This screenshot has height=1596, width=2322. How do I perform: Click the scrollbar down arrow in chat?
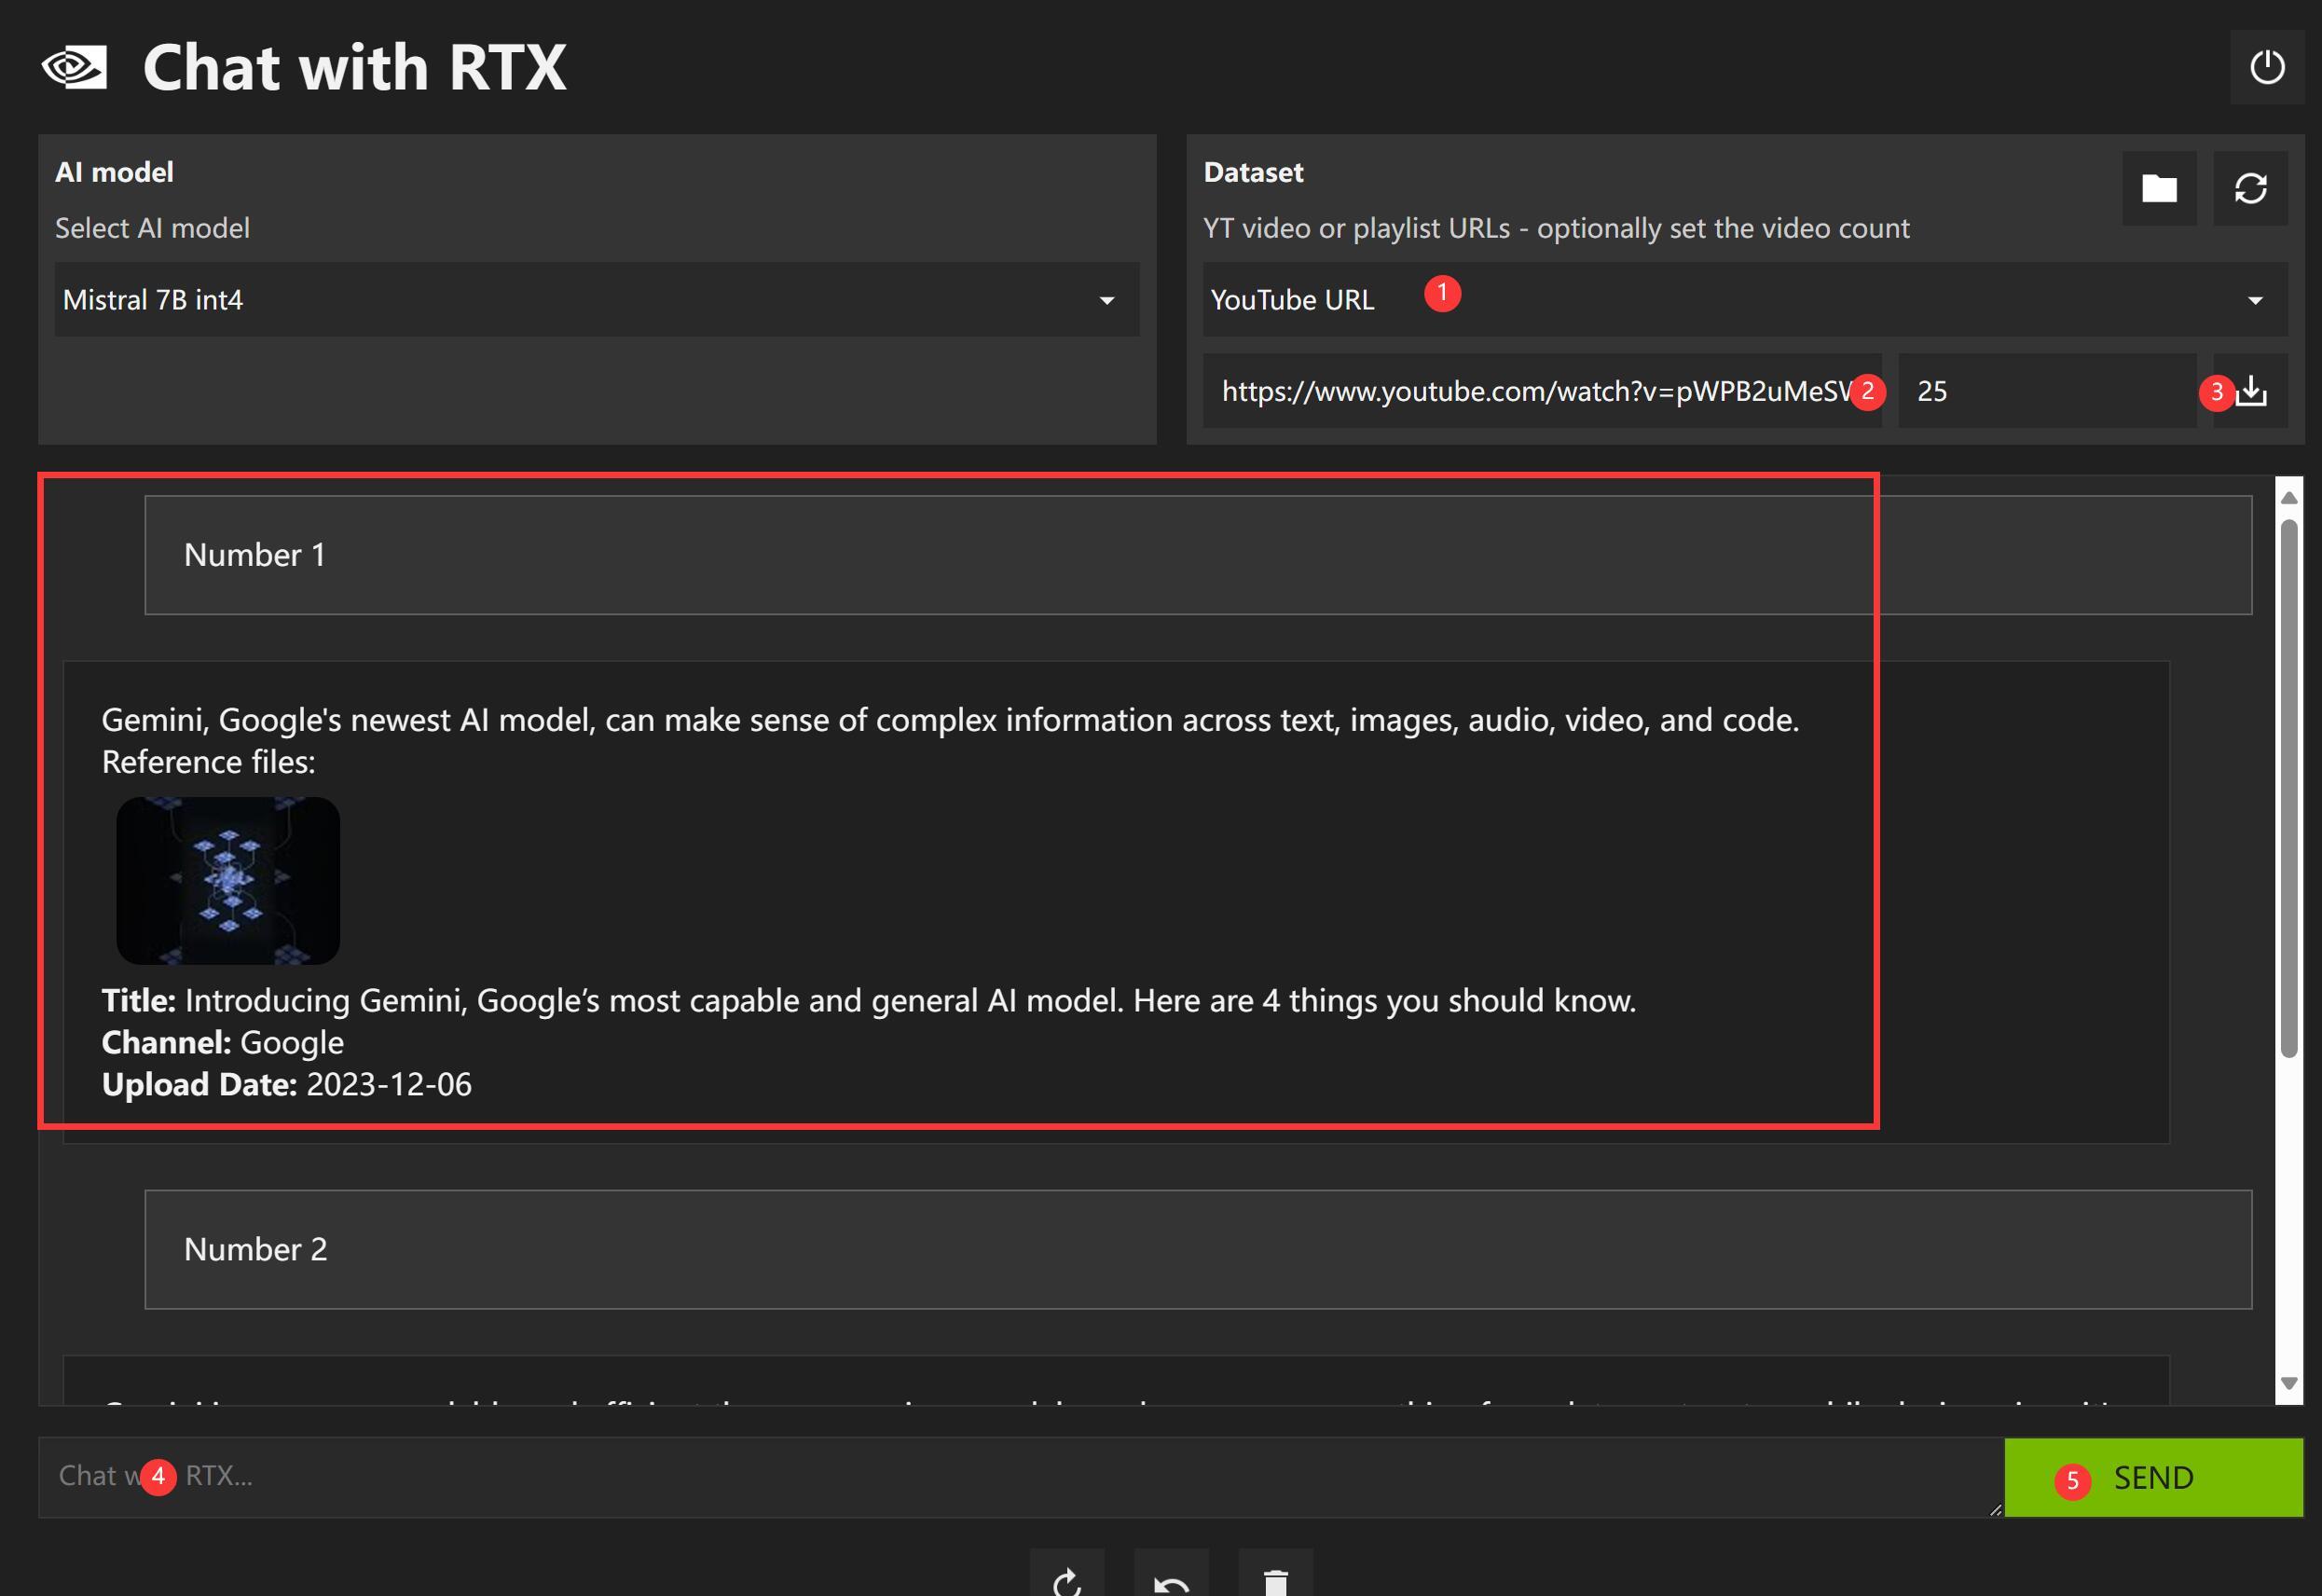2288,1383
